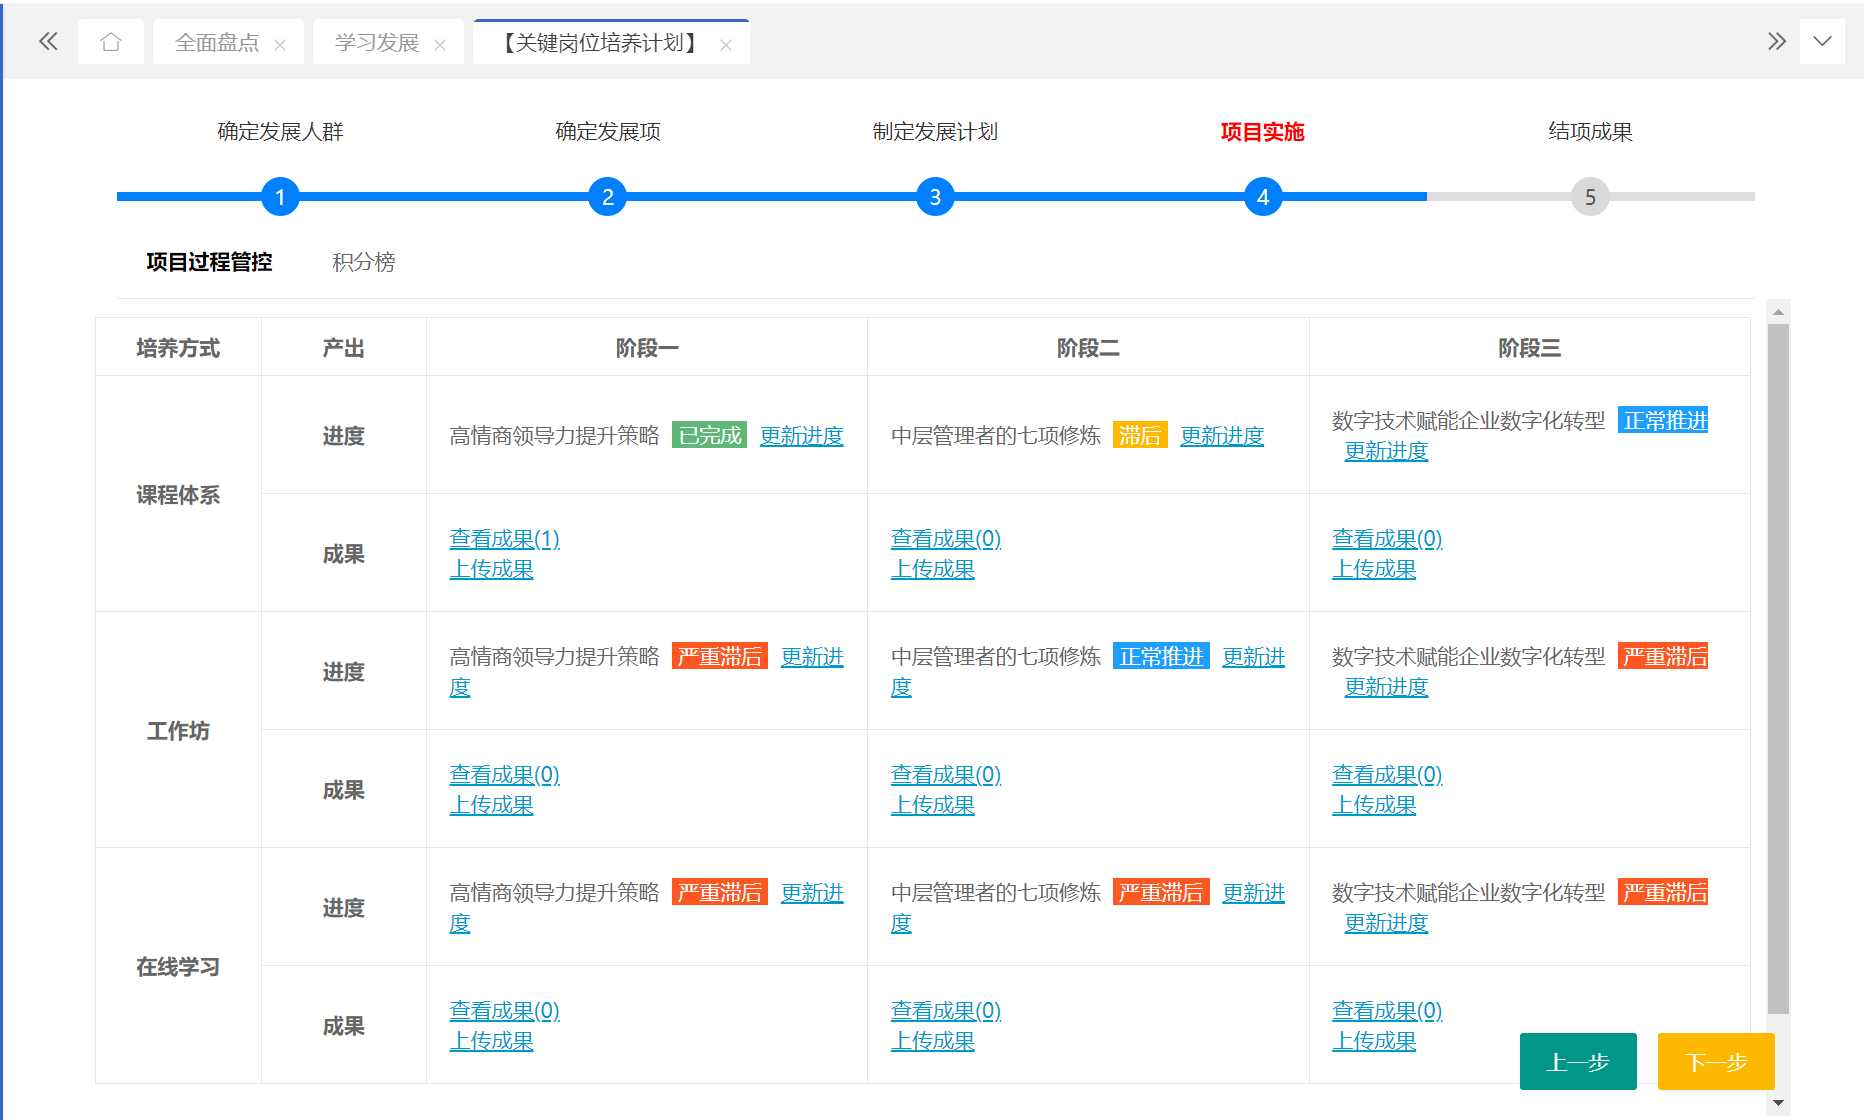Close the 学习发展 tab
Screen dimensions: 1864x1120
[440, 45]
